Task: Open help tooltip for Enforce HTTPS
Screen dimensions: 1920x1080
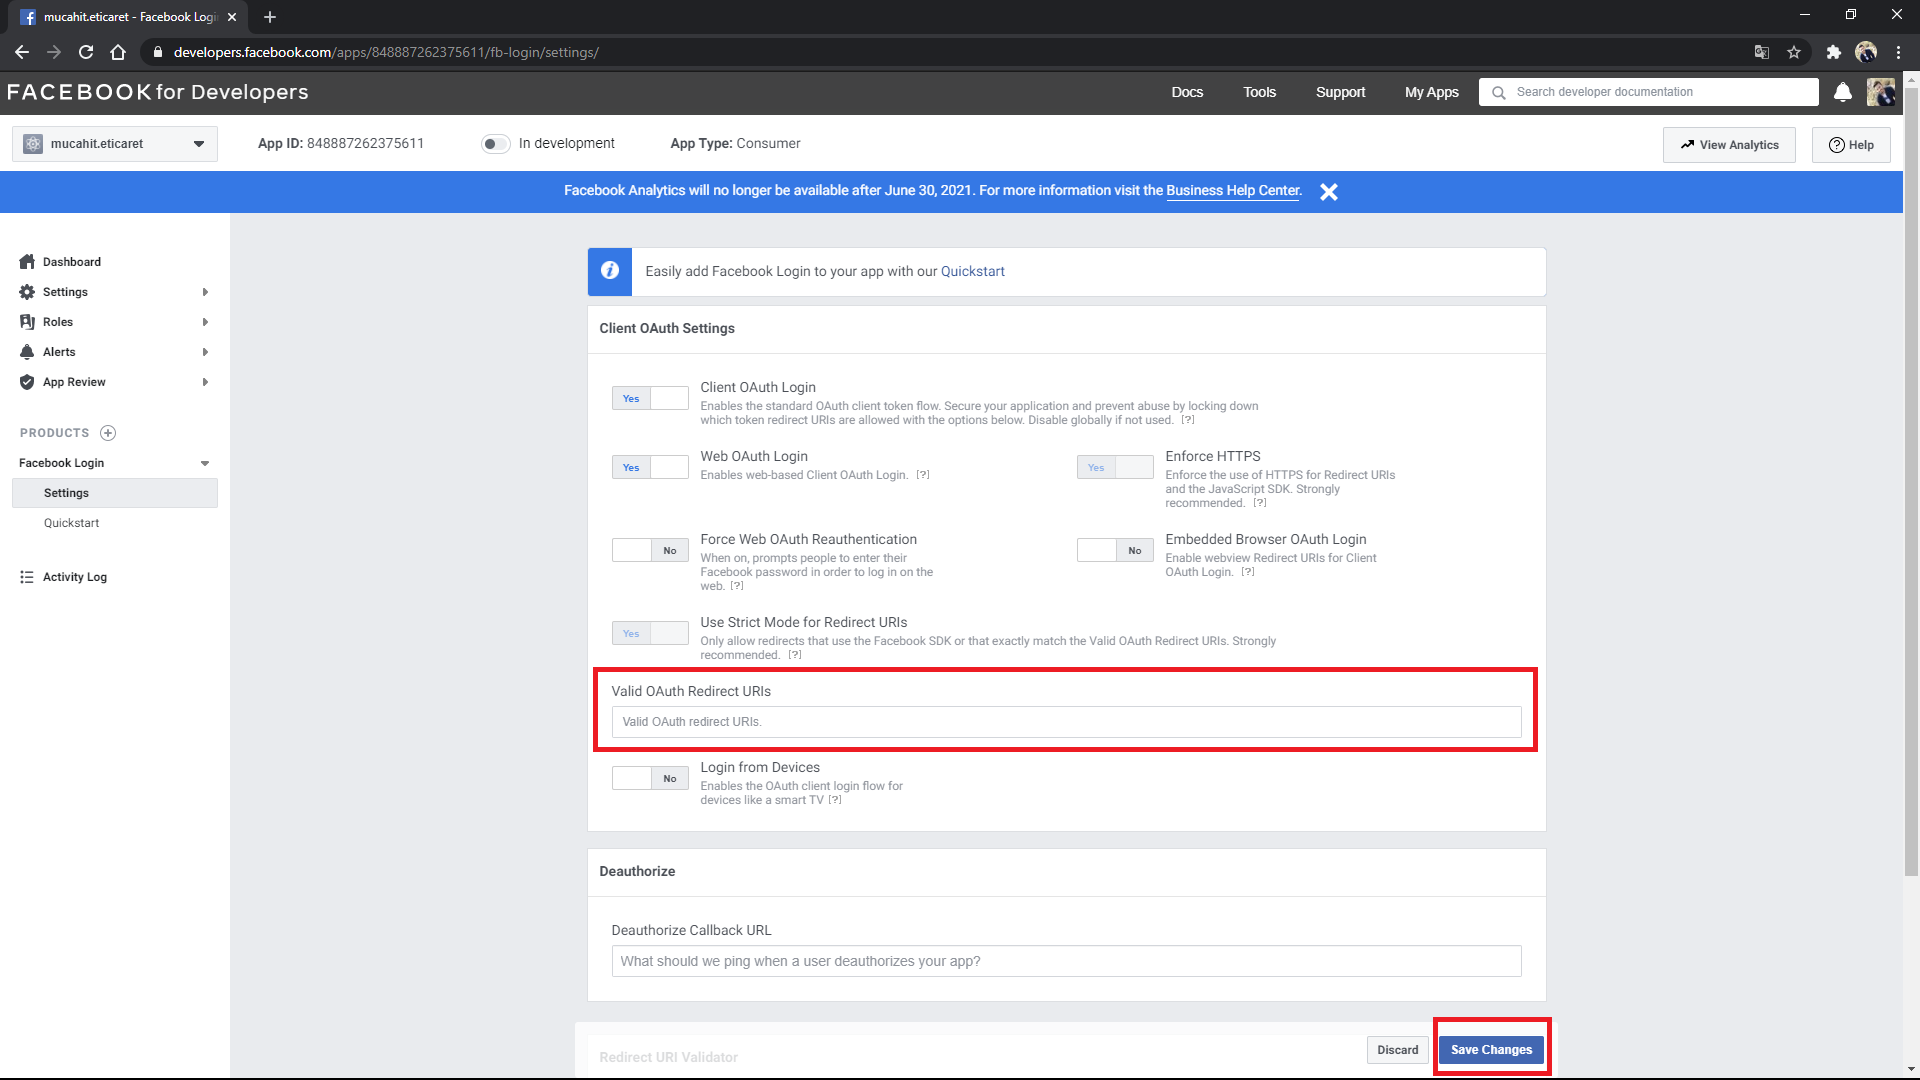Action: click(x=1260, y=503)
